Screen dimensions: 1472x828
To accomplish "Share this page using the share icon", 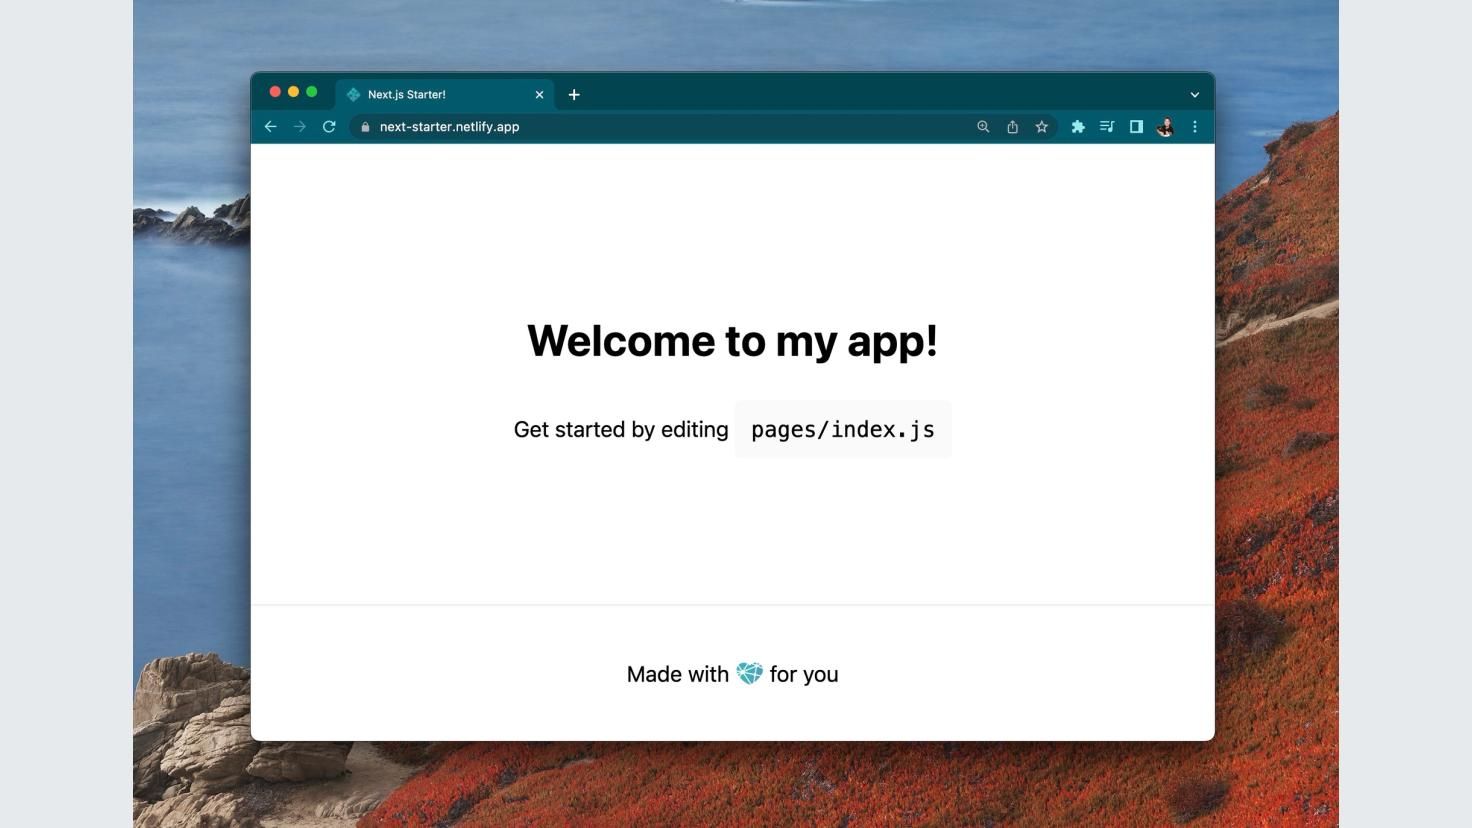I will 1012,127.
